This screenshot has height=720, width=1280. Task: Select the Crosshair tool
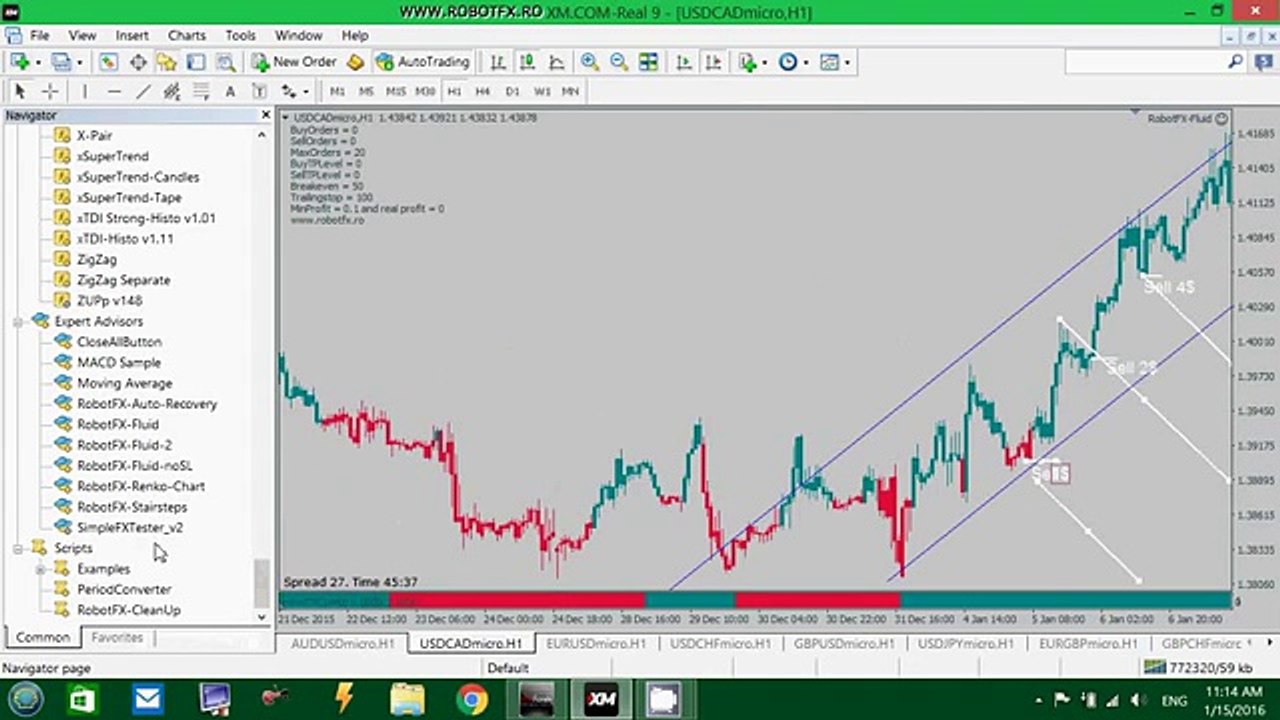point(48,91)
